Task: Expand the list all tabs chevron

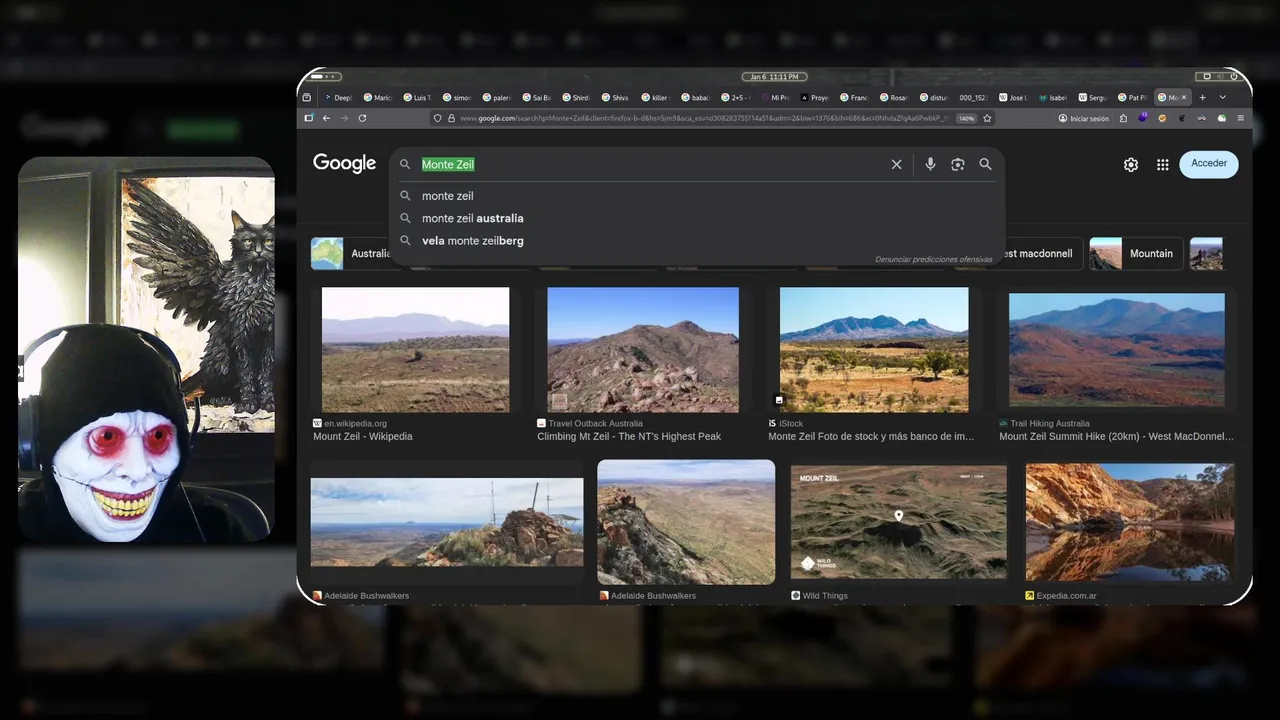Action: (1222, 97)
